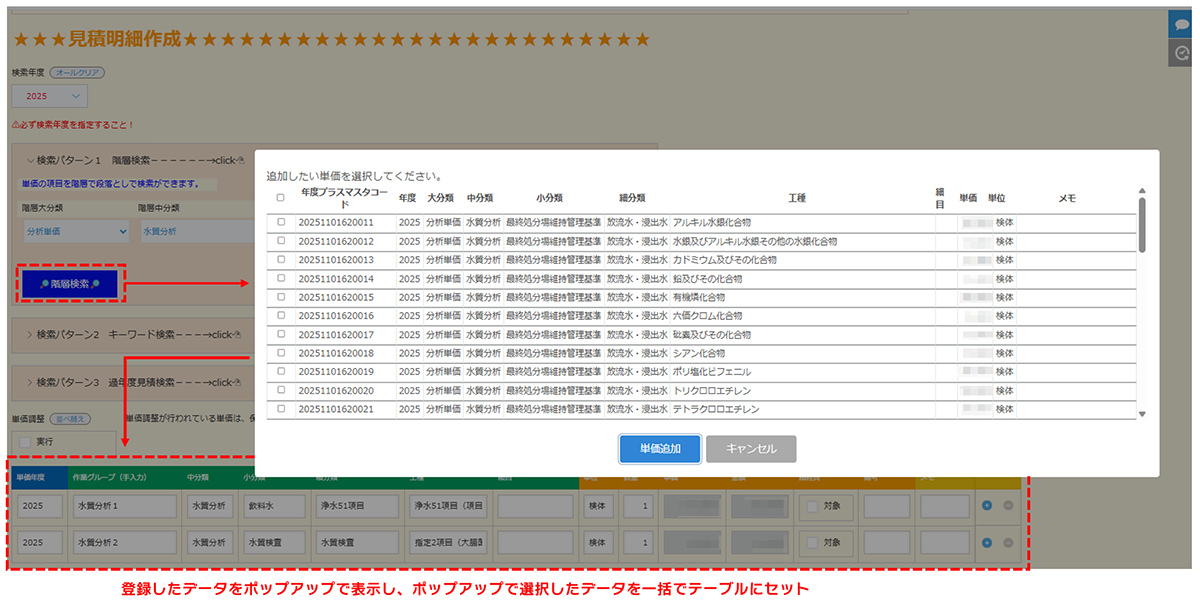Click blue plus icon in 水質分析2 row
Image resolution: width=1200 pixels, height=613 pixels.
pos(987,542)
